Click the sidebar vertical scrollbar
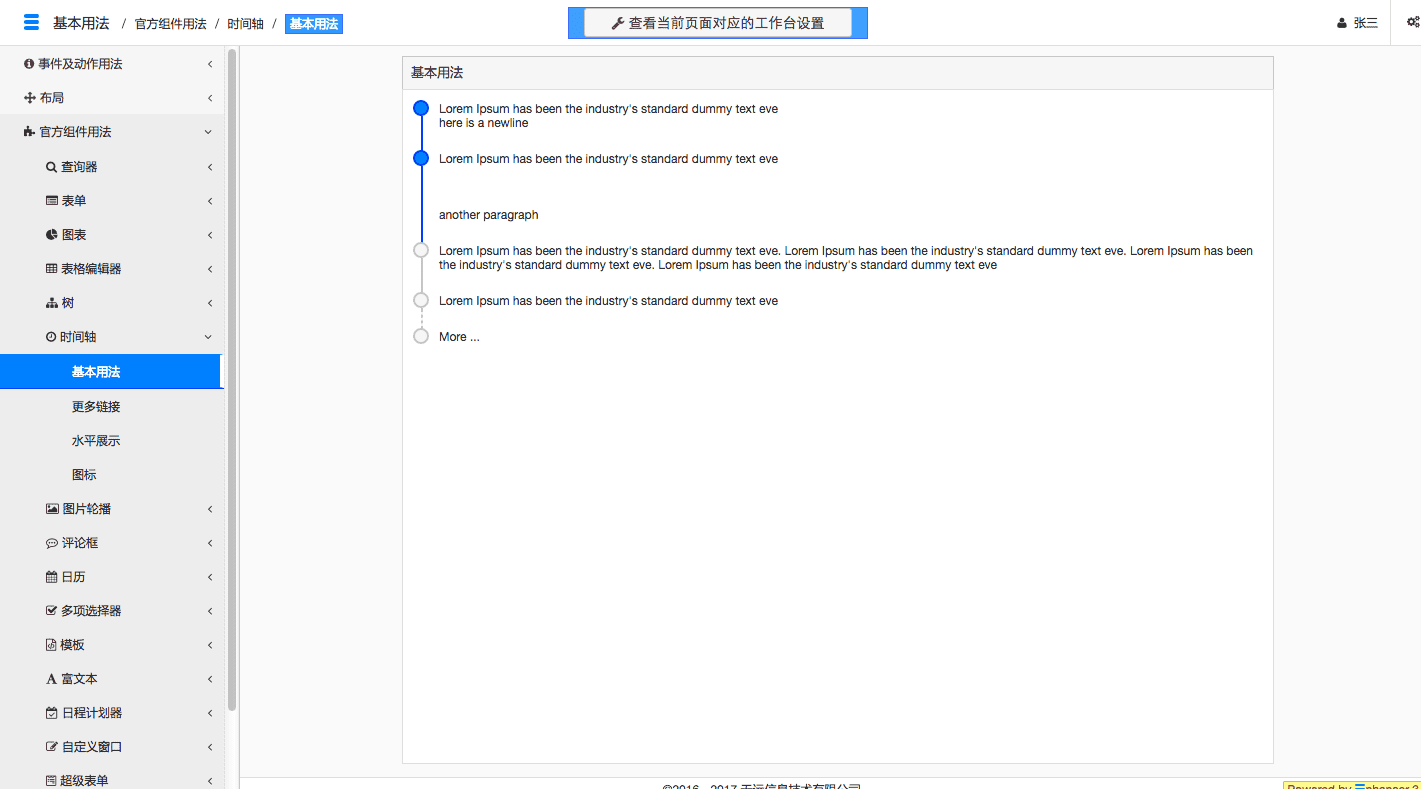 tap(232, 380)
